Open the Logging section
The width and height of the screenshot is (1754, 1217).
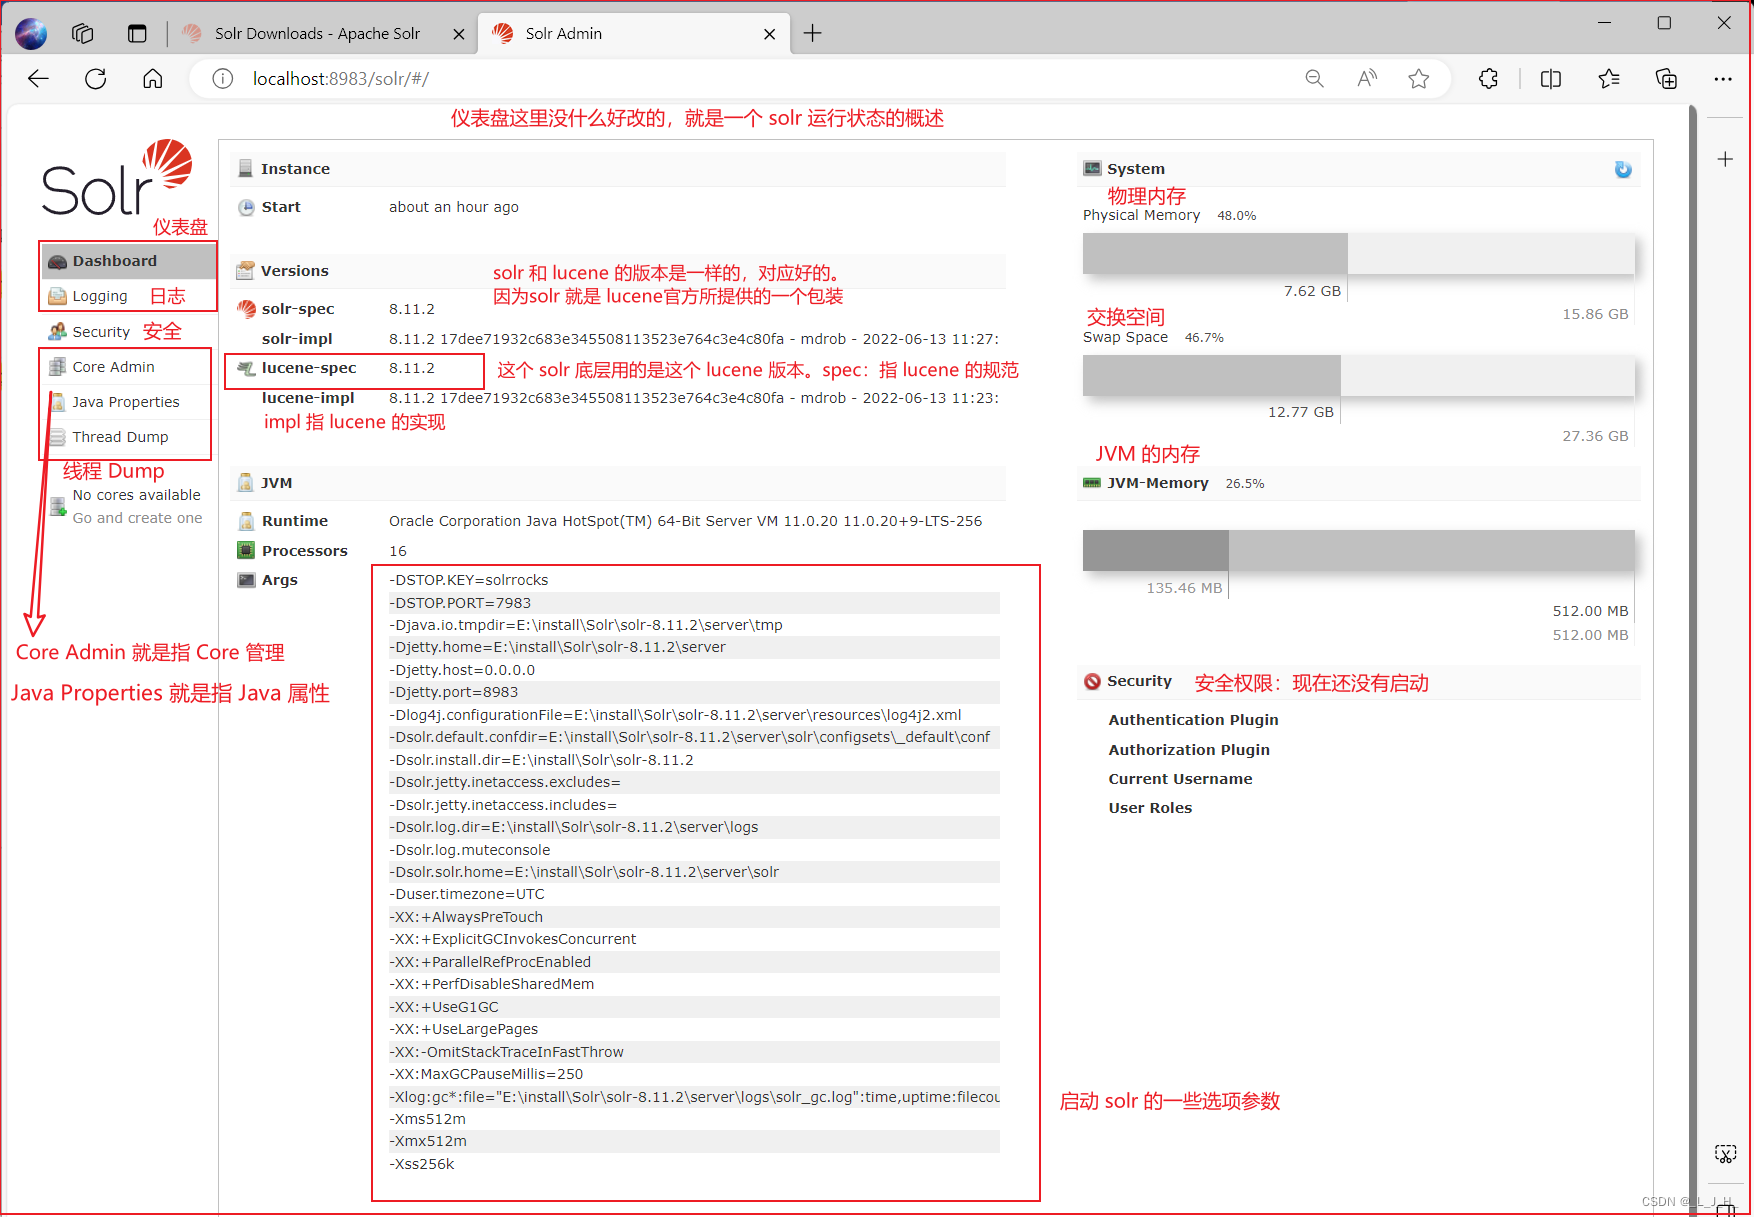pyautogui.click(x=100, y=296)
